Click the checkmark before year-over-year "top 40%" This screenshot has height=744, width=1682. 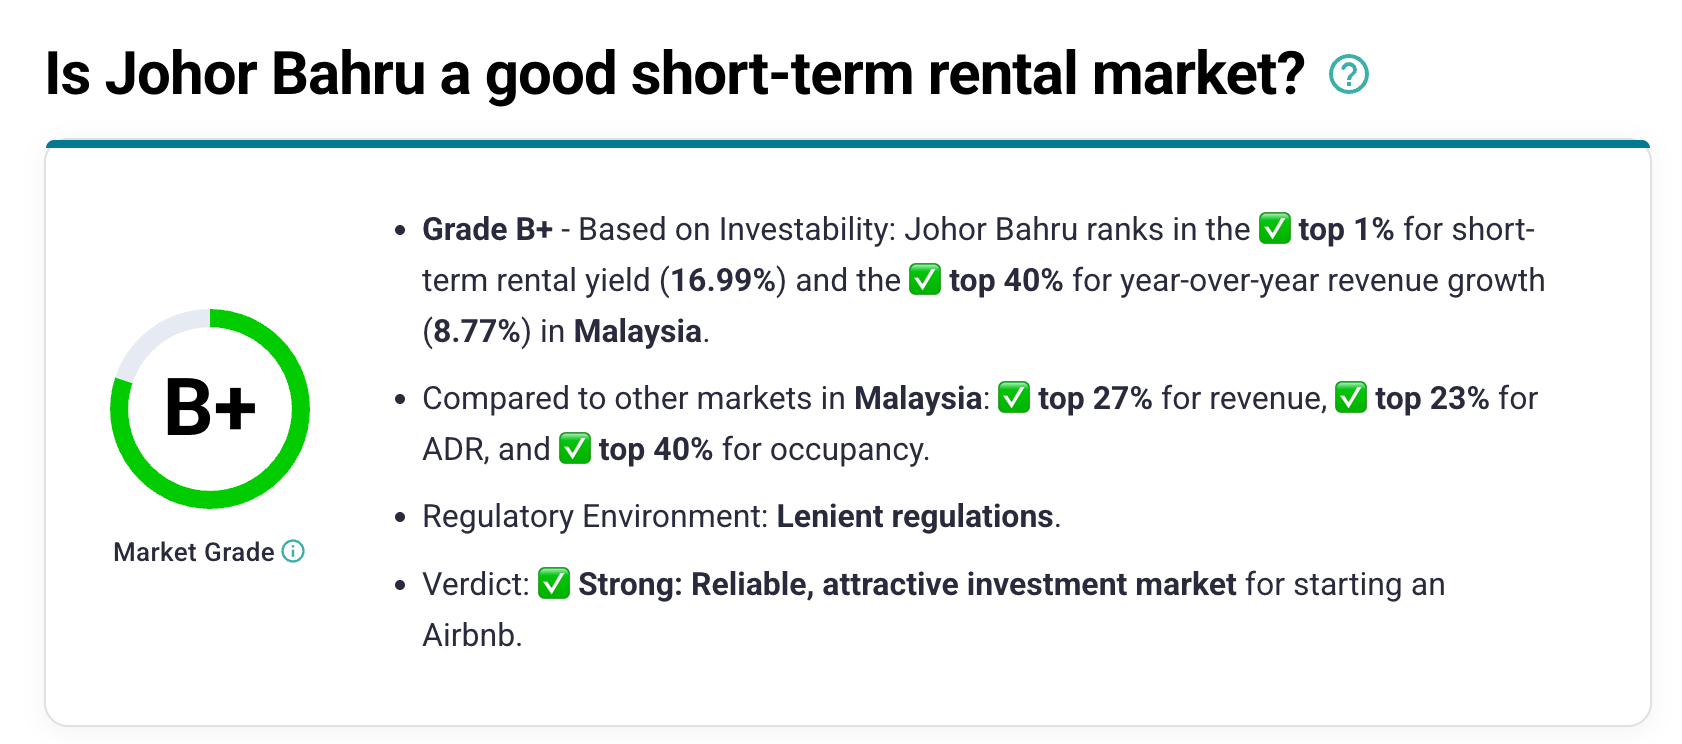coord(925,280)
